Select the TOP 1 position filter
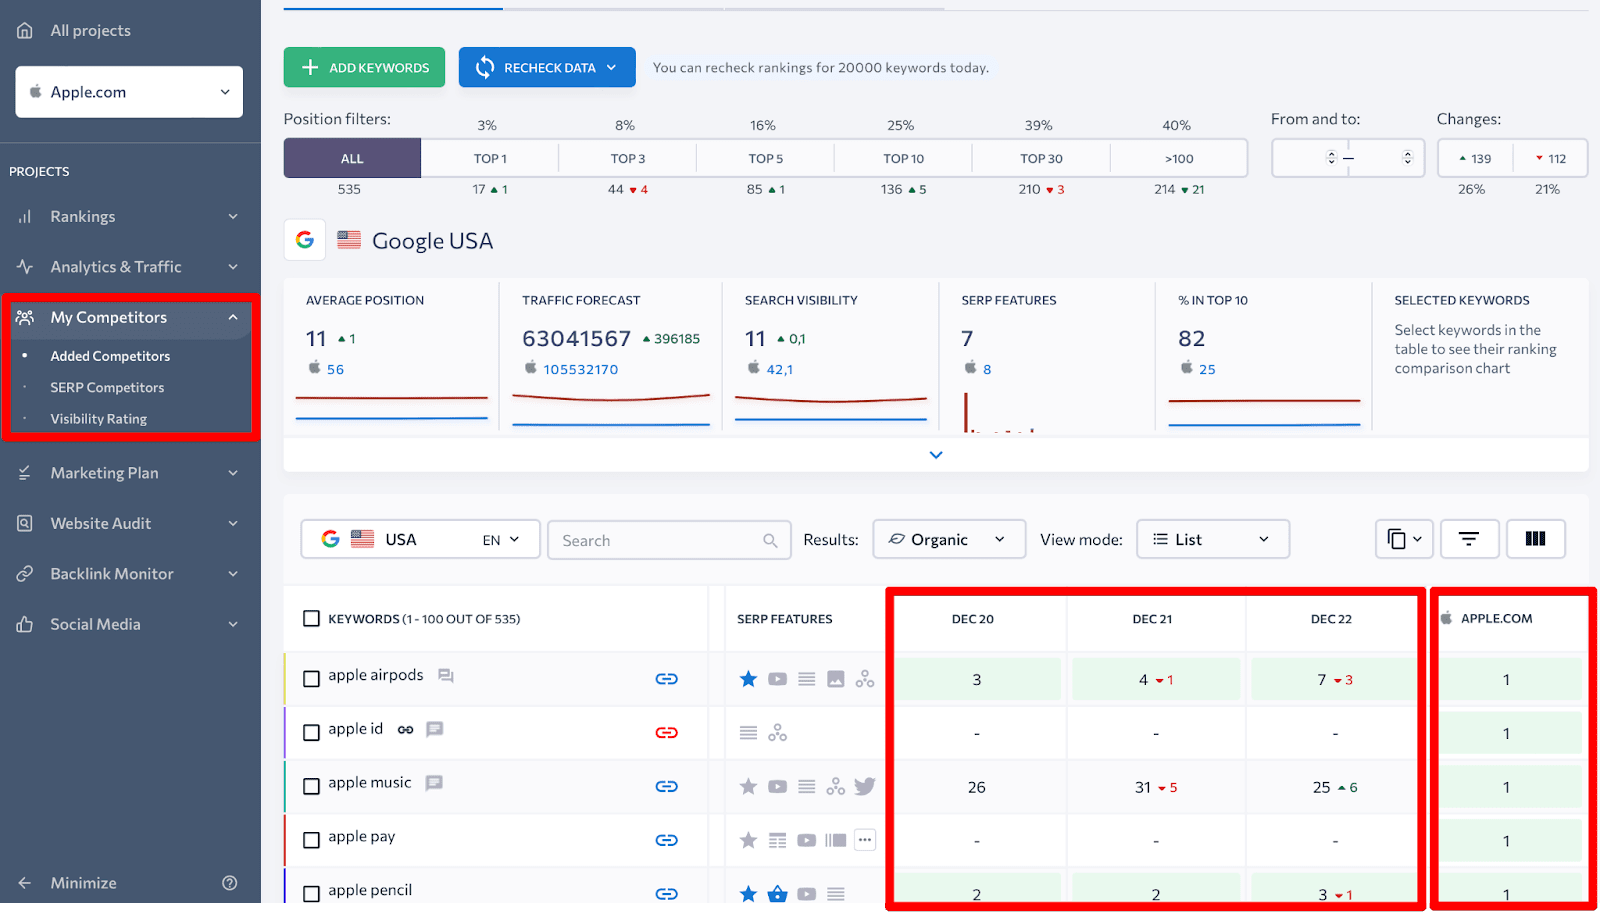Screen dimensions: 1600x914 point(490,158)
